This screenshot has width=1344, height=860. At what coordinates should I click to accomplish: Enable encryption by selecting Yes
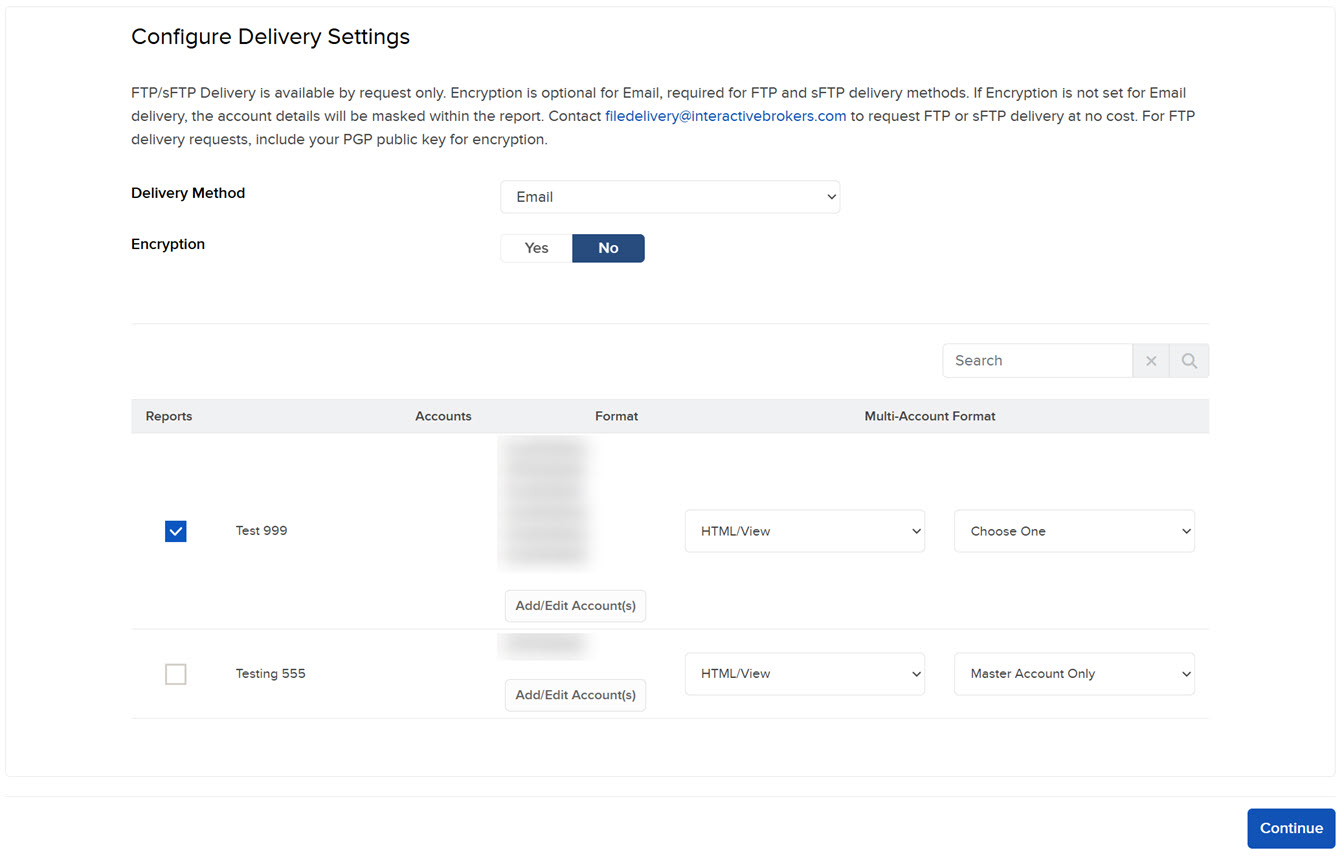click(536, 248)
